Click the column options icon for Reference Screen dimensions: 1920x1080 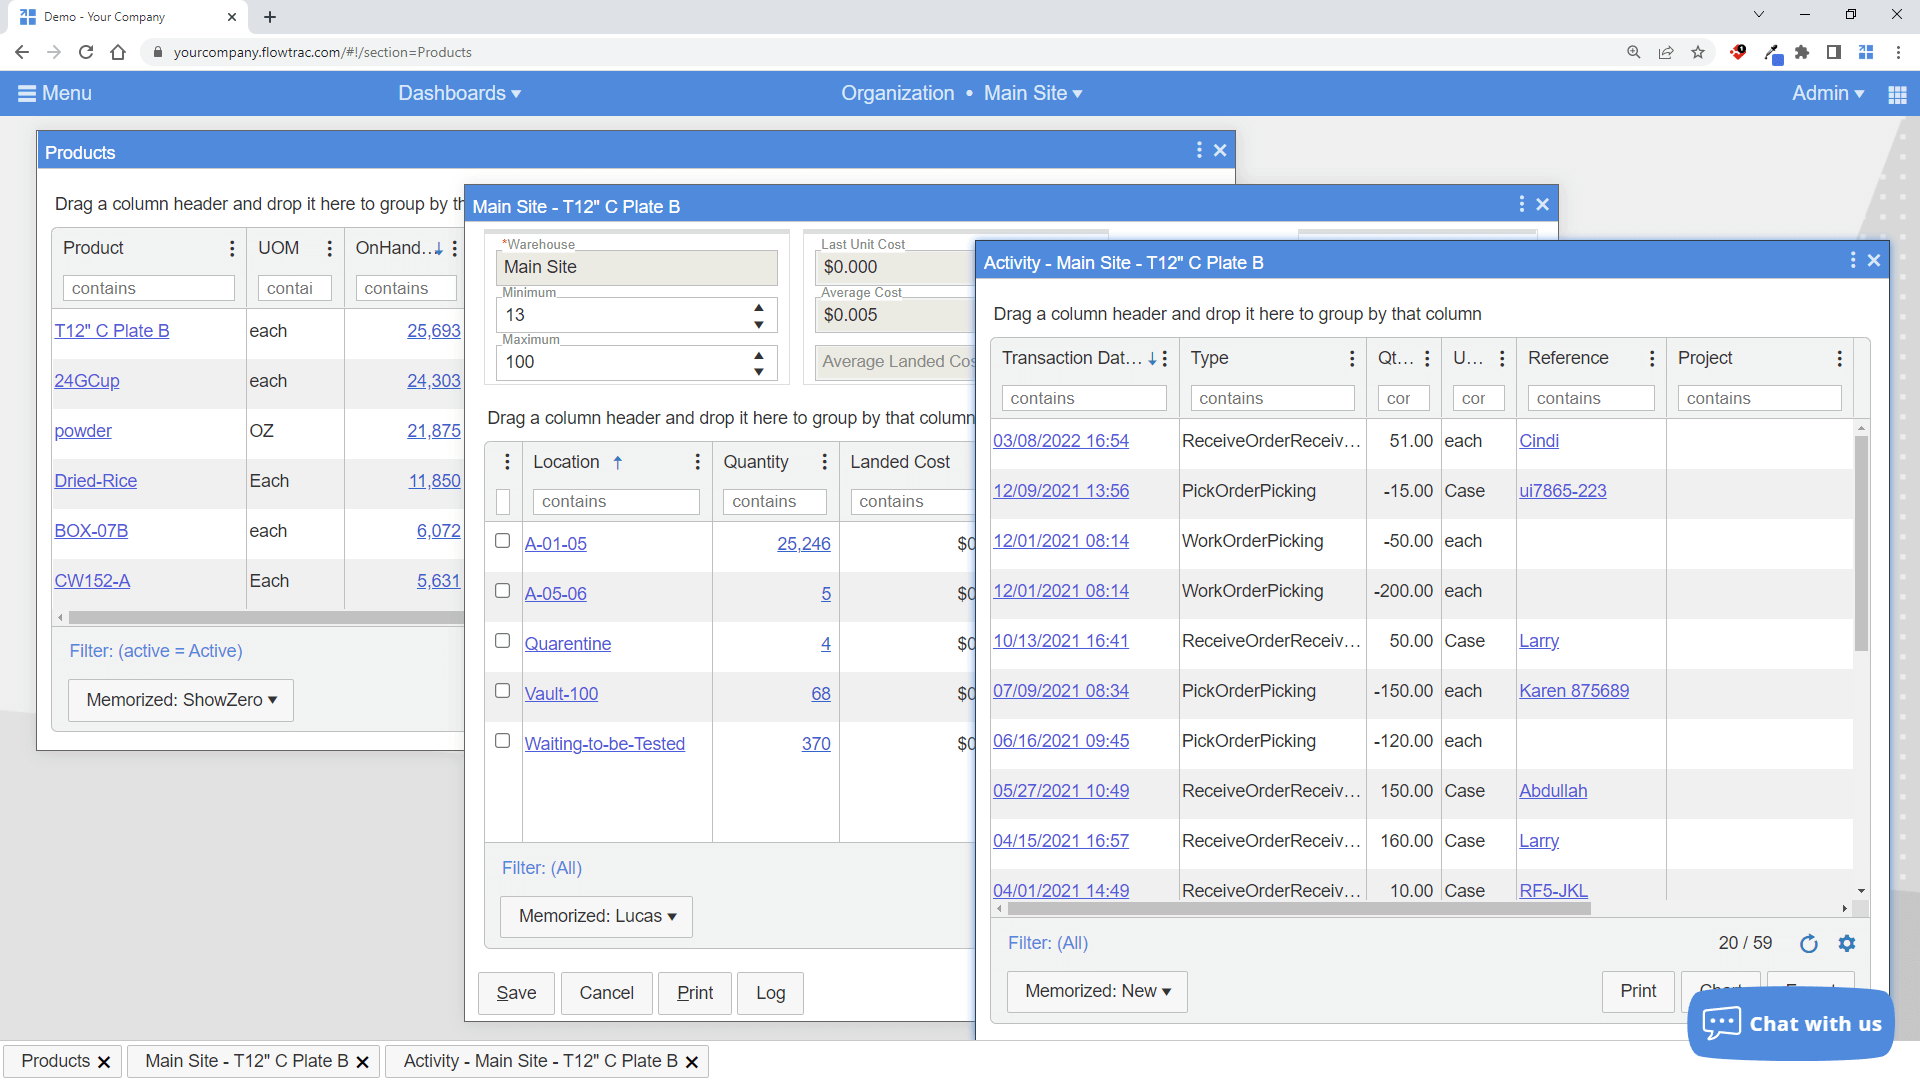pyautogui.click(x=1652, y=359)
